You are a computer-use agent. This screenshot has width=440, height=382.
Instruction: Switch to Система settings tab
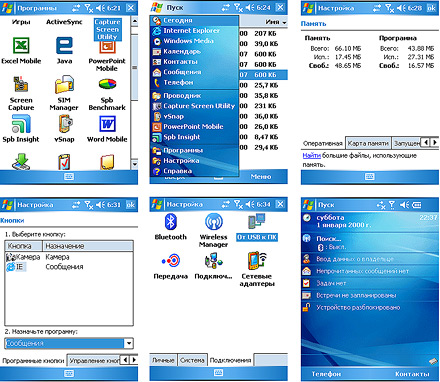(192, 360)
